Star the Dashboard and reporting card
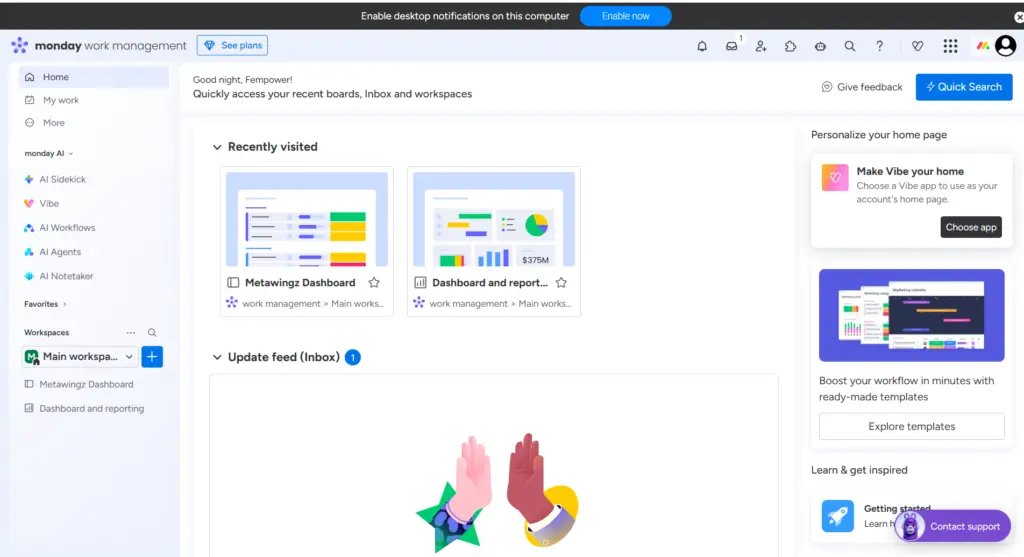1024x557 pixels. pyautogui.click(x=561, y=283)
